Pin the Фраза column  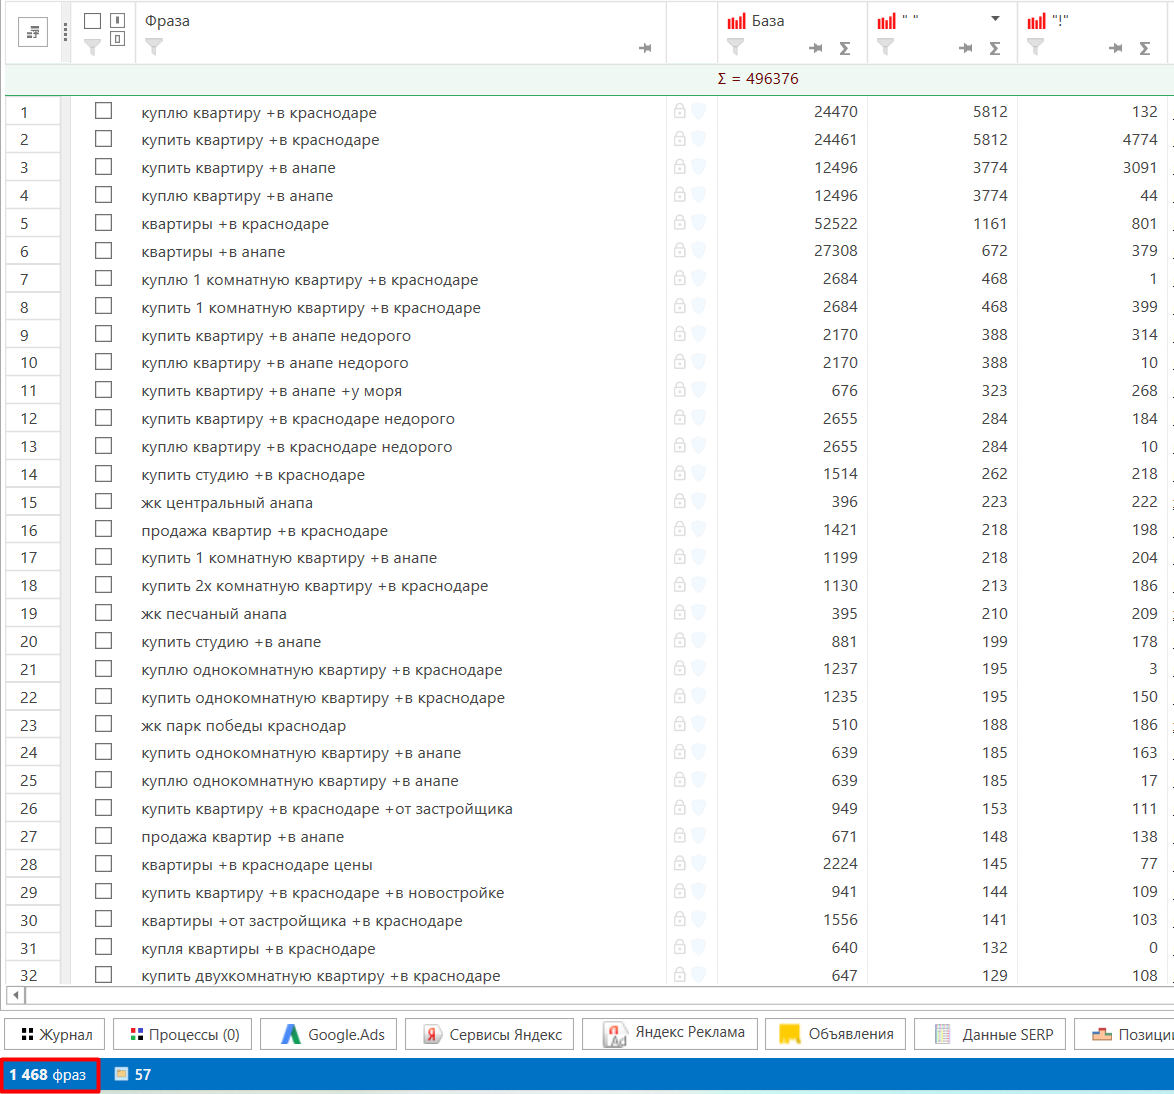coord(645,48)
